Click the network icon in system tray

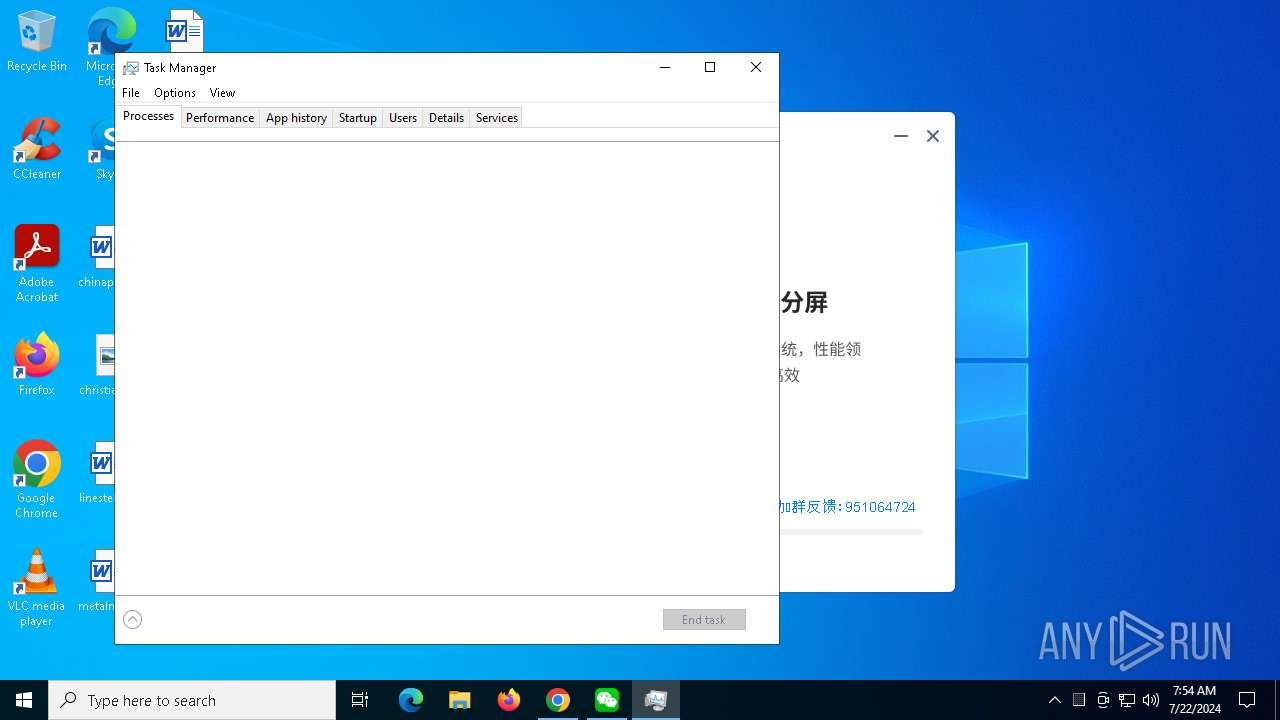click(x=1127, y=700)
